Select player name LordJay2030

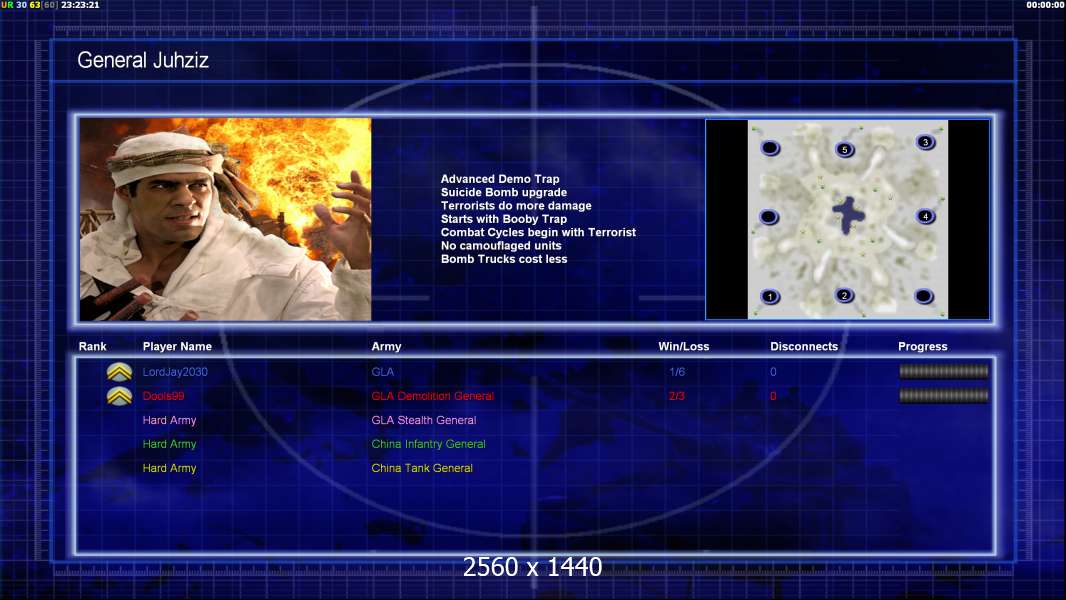175,372
